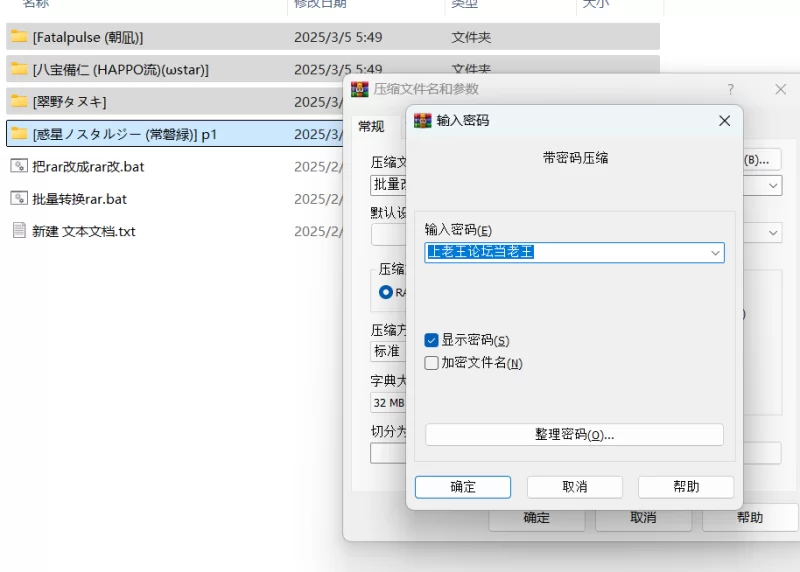Click 取消 in the password dialog

574,487
